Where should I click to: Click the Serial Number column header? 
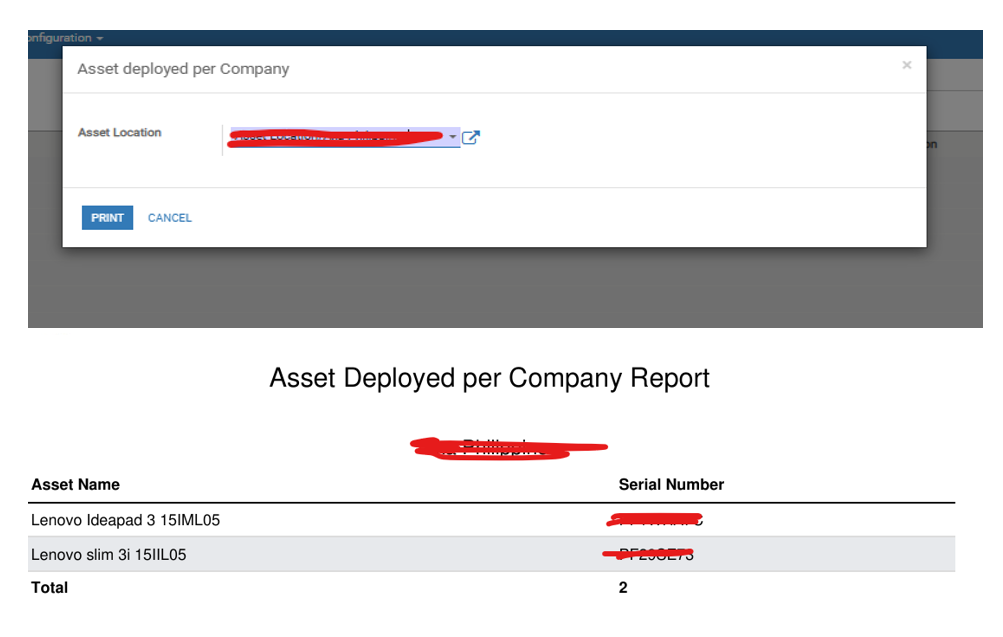click(x=671, y=485)
